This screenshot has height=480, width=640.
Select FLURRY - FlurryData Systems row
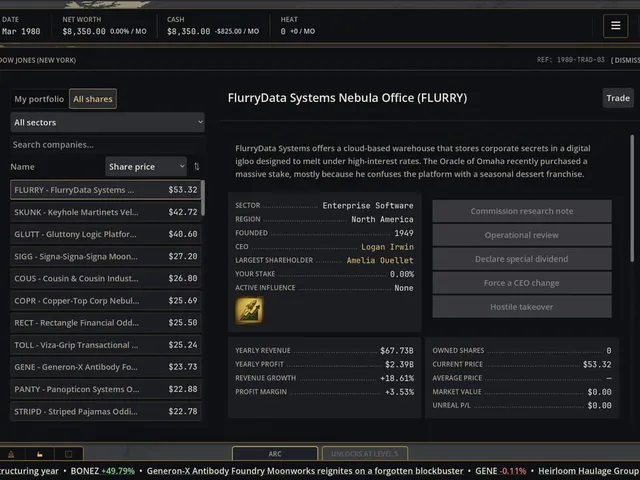tap(106, 190)
